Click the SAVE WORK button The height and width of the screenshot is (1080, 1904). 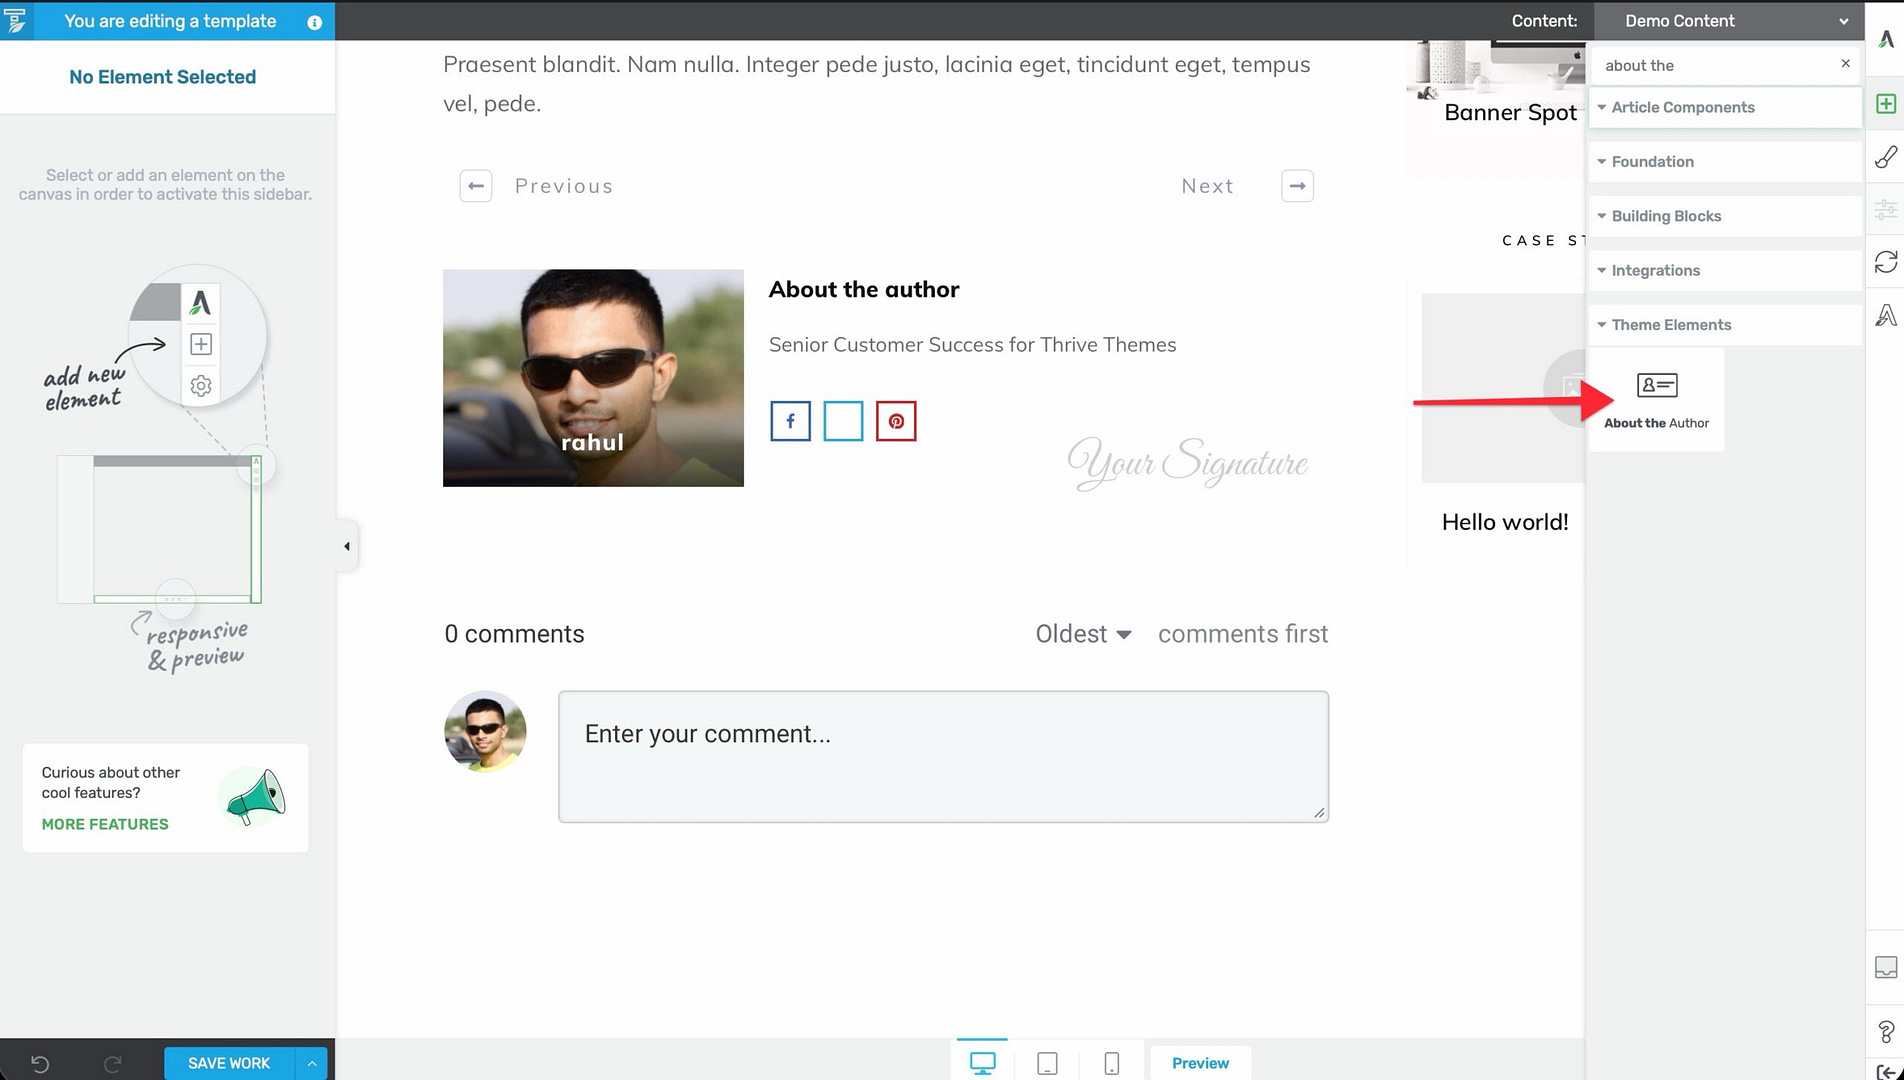tap(229, 1063)
